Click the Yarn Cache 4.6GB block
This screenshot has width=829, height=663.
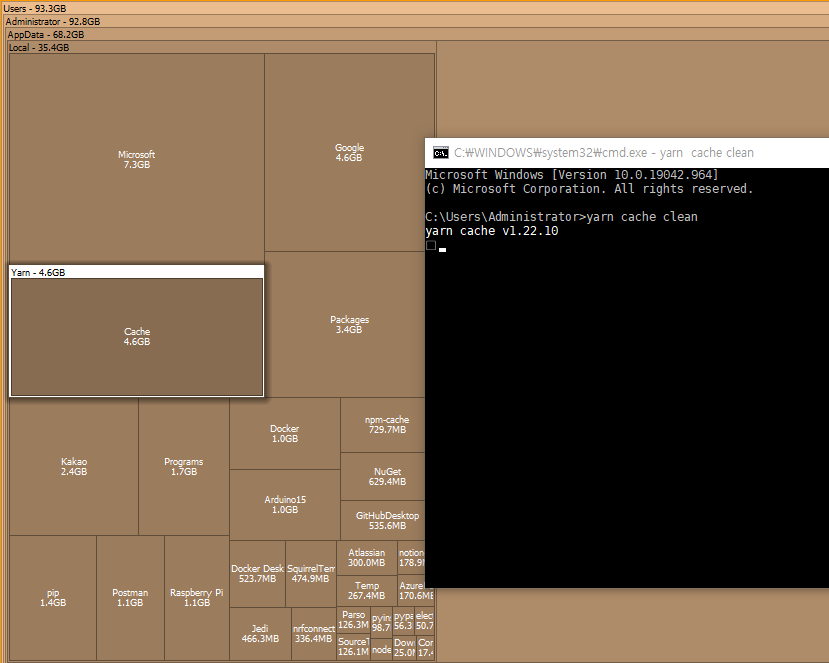pos(137,337)
